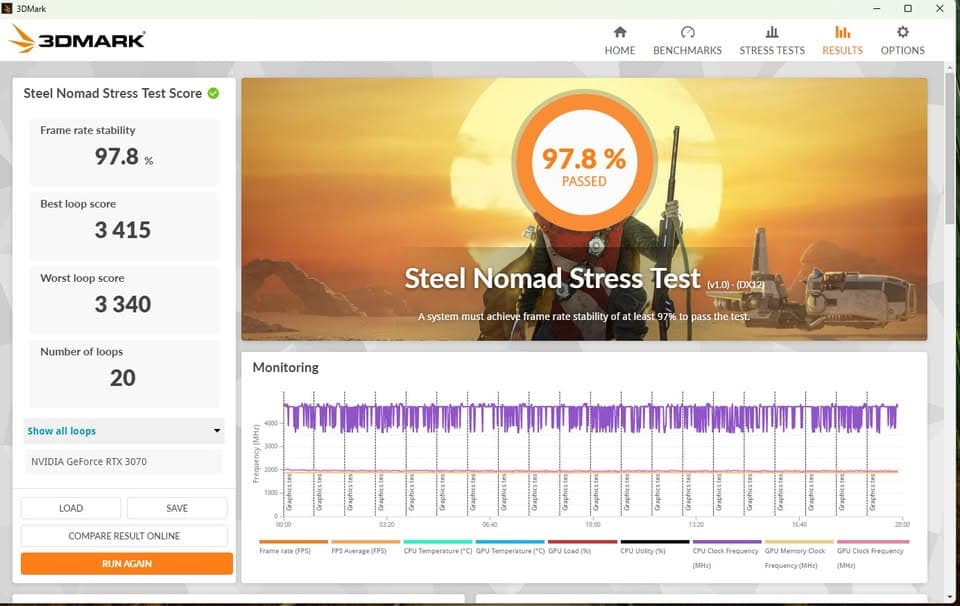Click the orange RUN AGAIN button

(x=127, y=564)
